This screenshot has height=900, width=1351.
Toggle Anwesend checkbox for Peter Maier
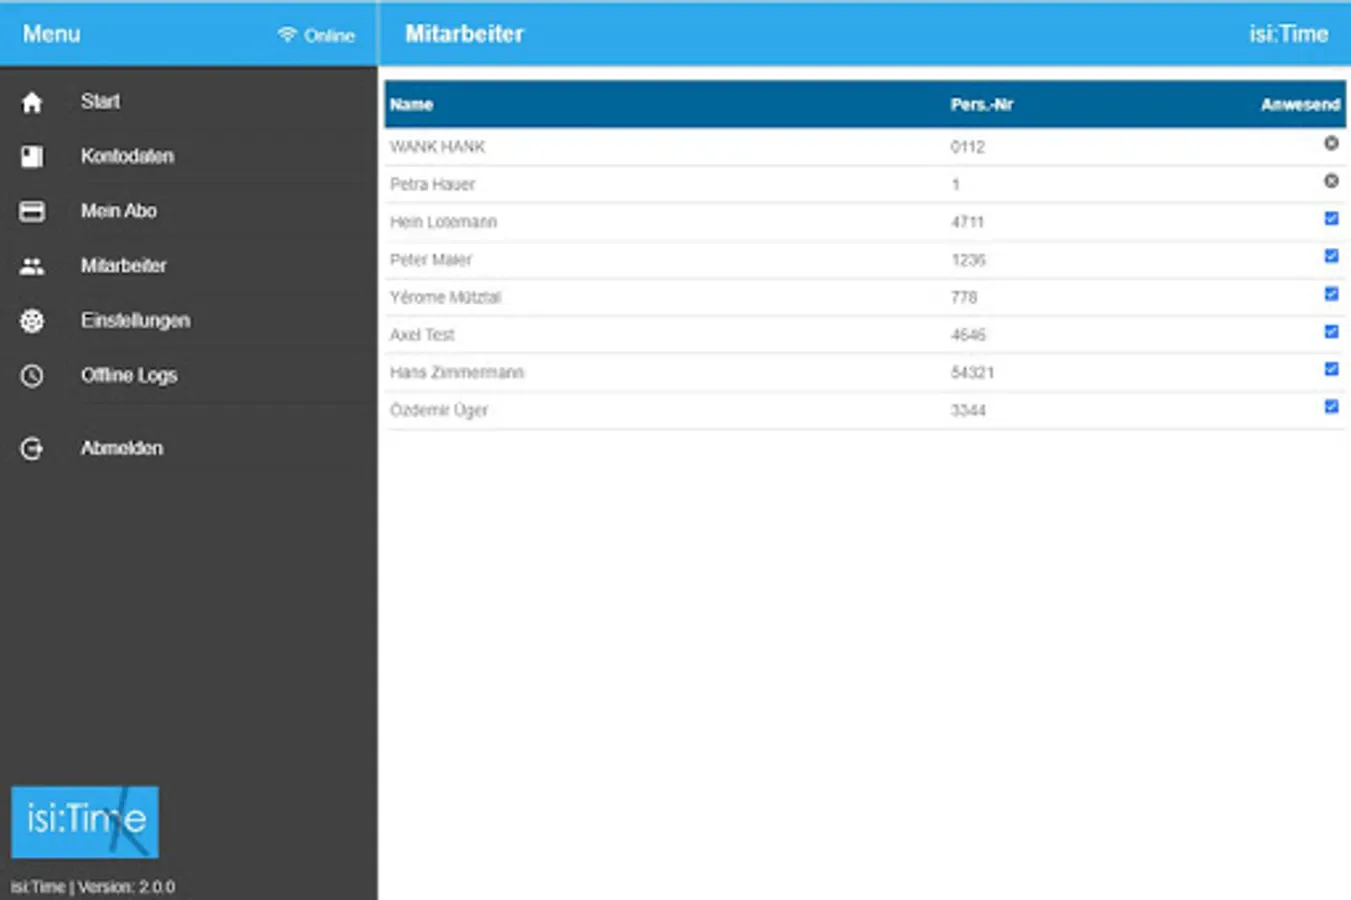click(x=1331, y=256)
